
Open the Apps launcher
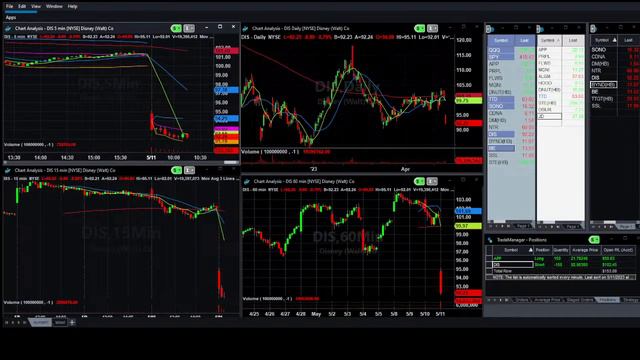[11, 18]
